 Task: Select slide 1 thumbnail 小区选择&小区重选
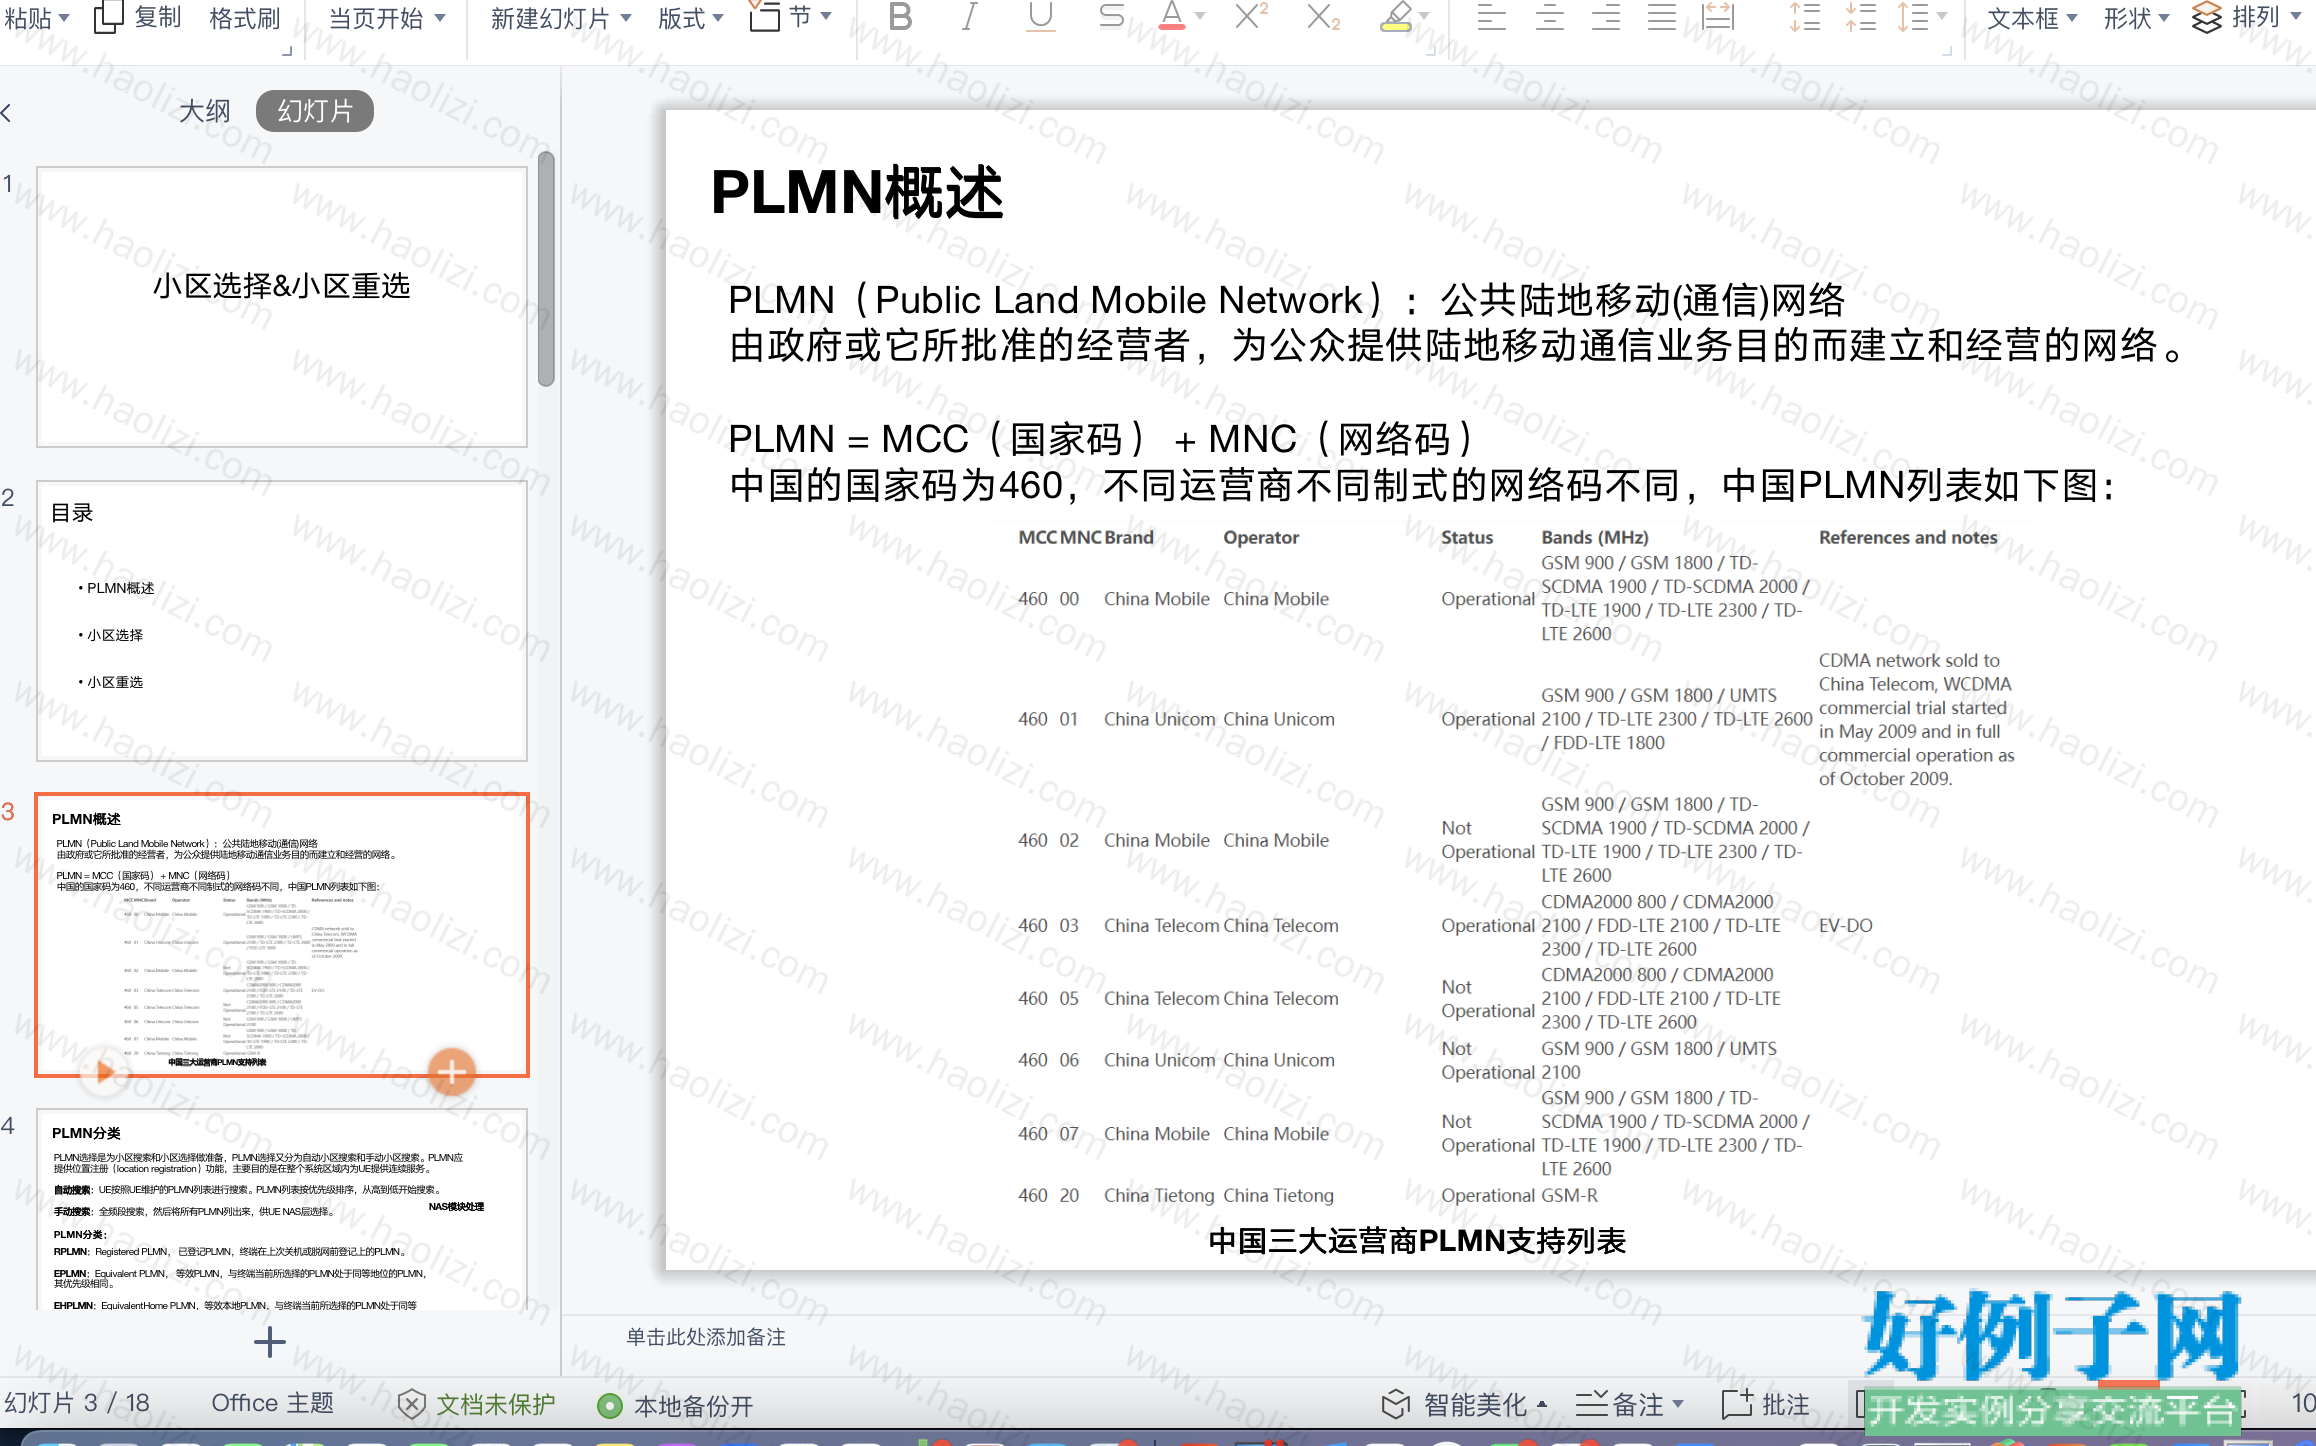282,307
